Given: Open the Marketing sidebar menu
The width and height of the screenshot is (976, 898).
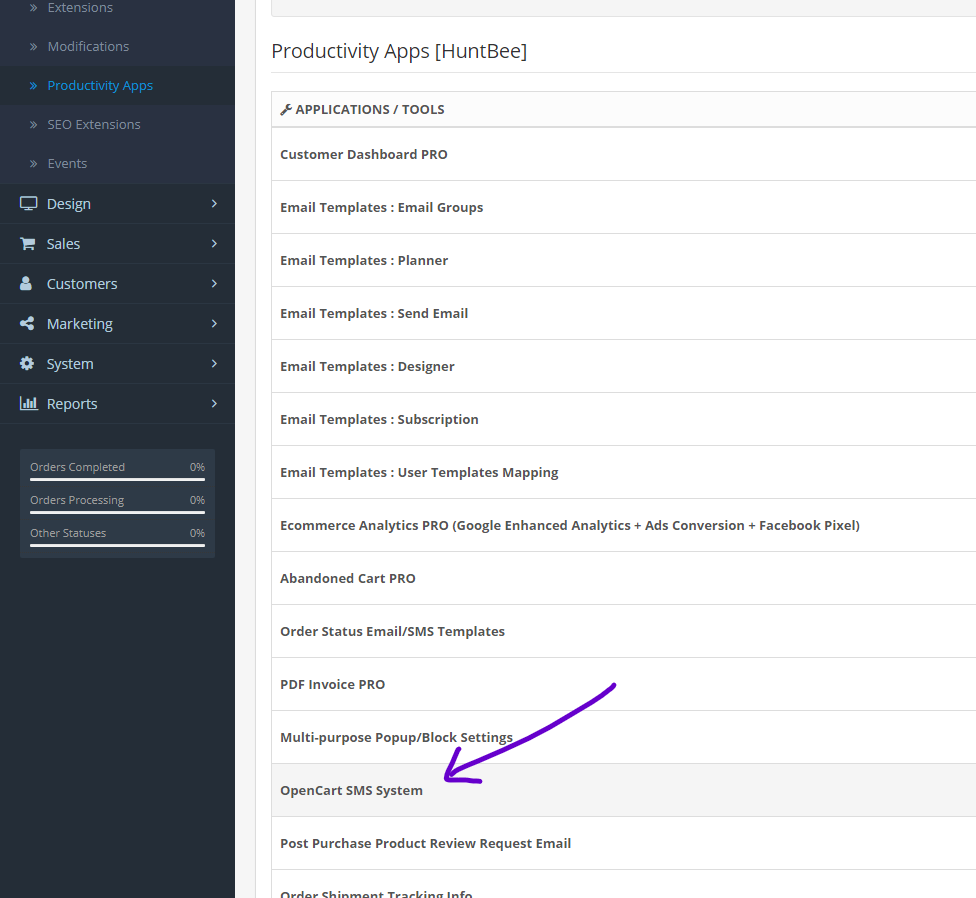Looking at the screenshot, I should click(117, 323).
